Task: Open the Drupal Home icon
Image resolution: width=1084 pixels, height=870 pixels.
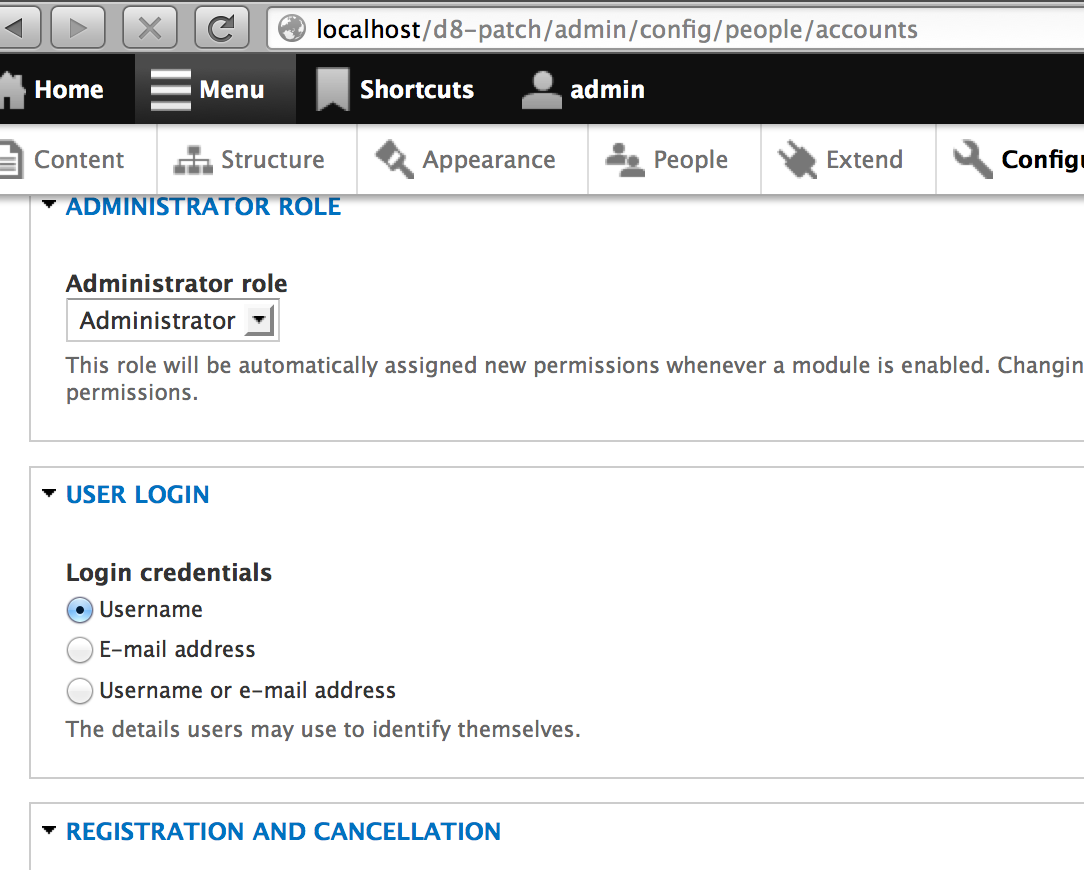Action: coord(10,88)
